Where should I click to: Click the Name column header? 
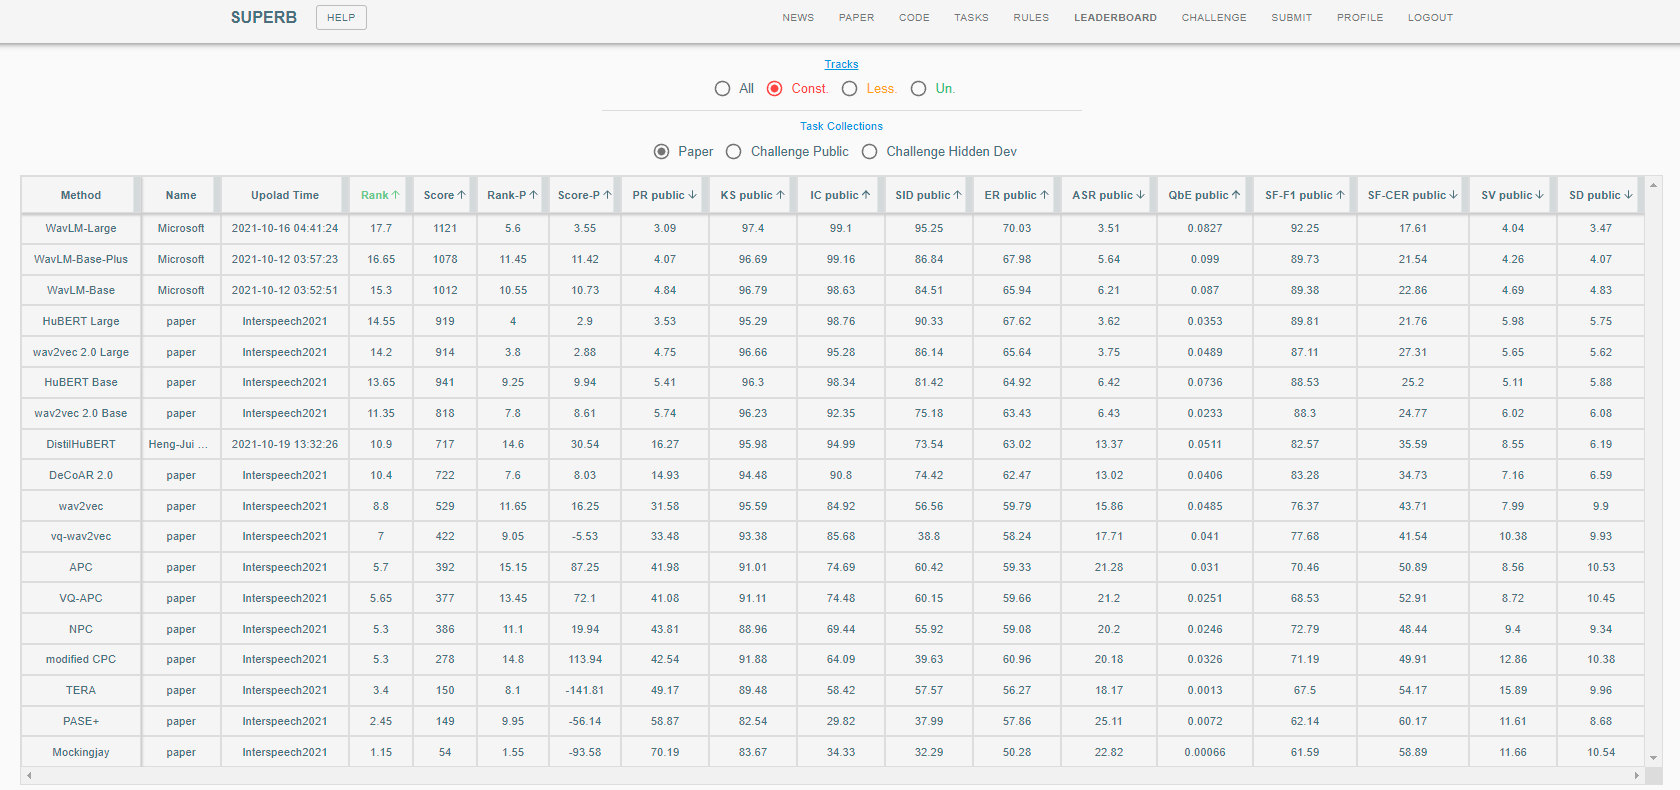181,195
